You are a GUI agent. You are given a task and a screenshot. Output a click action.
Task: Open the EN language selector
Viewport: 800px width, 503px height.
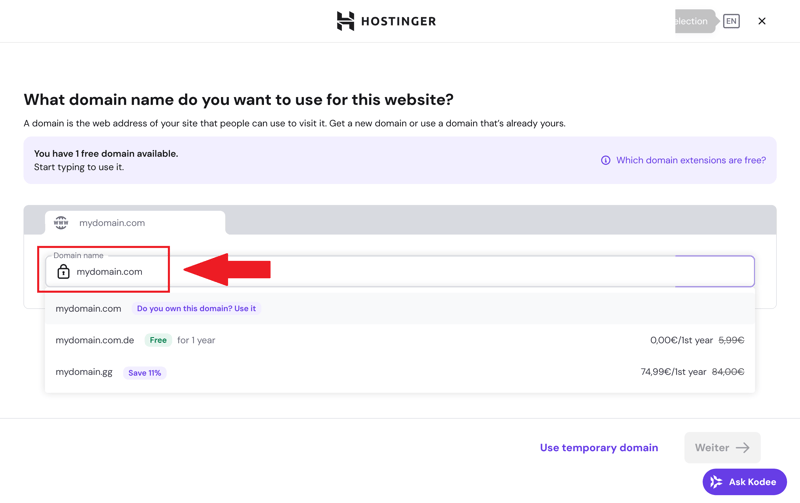coord(731,21)
